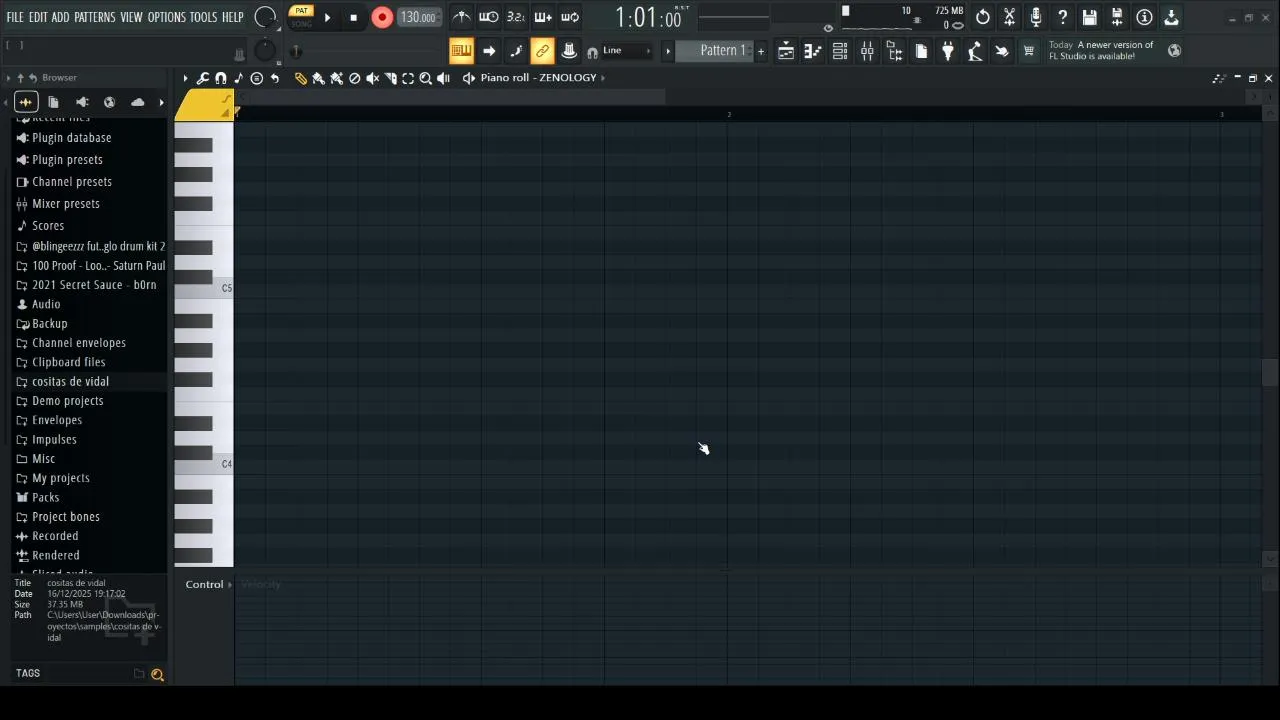Open the shopping cart content library icon
Screen dimensions: 1280x720
point(1028,51)
